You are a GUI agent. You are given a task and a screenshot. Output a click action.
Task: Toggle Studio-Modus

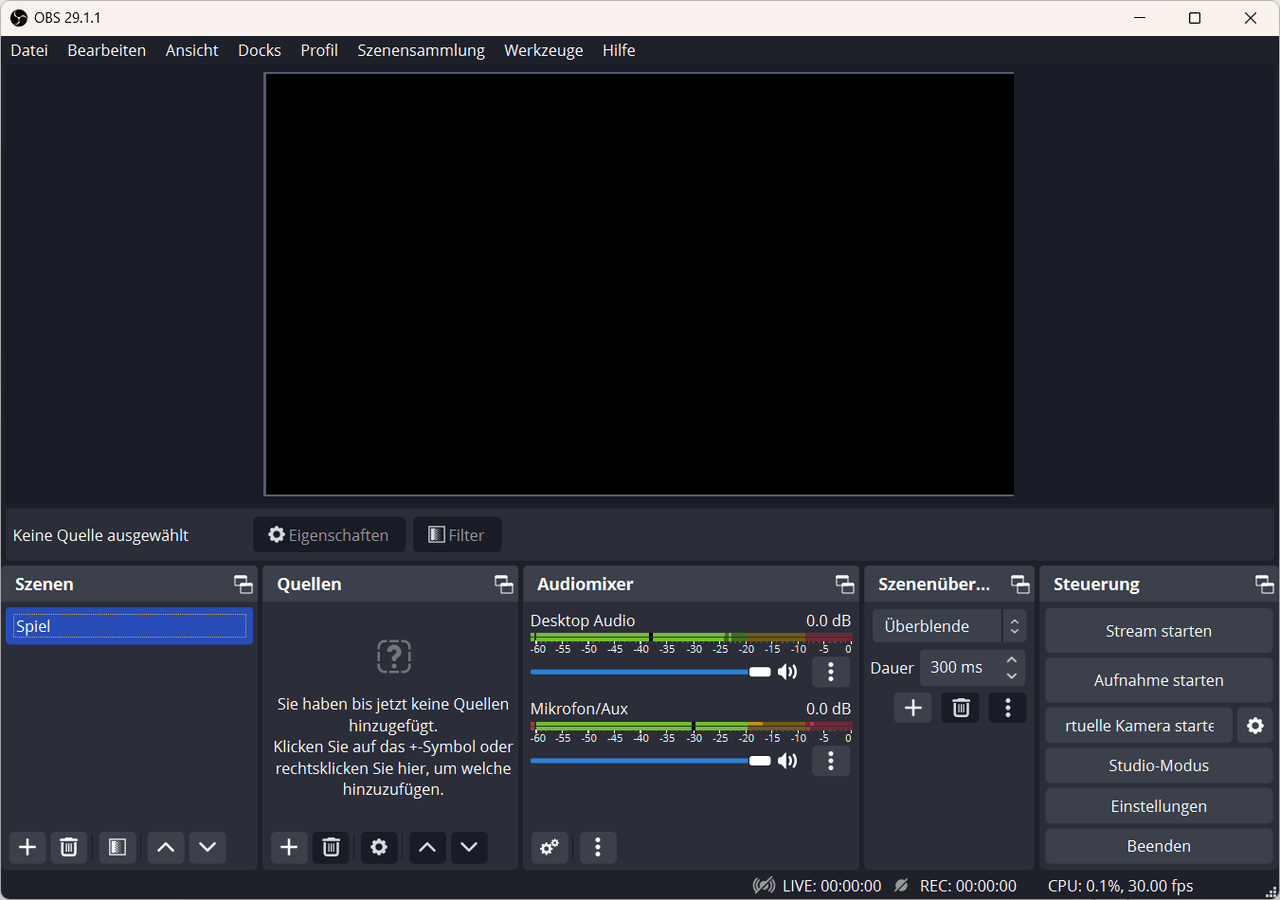click(1159, 766)
